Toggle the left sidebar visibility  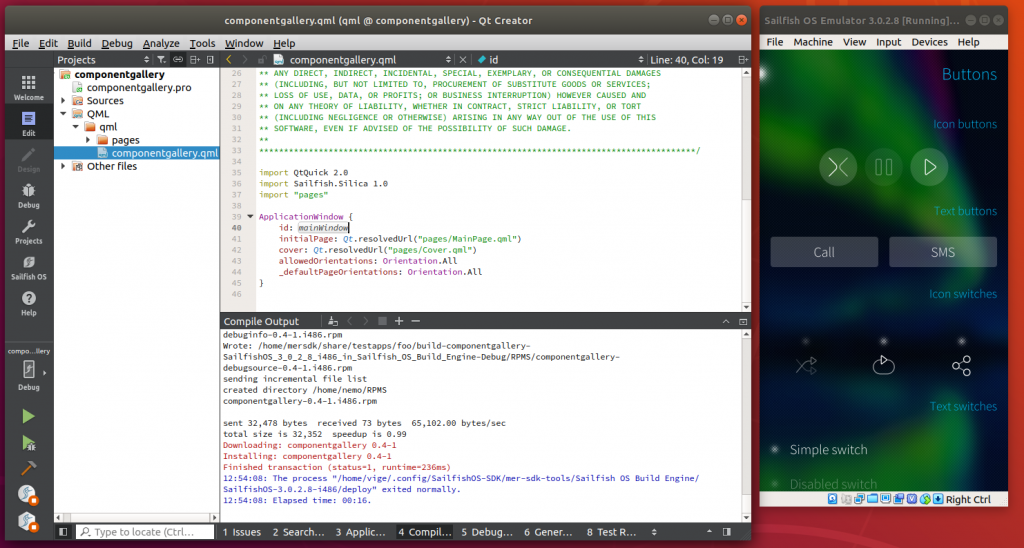(x=63, y=532)
